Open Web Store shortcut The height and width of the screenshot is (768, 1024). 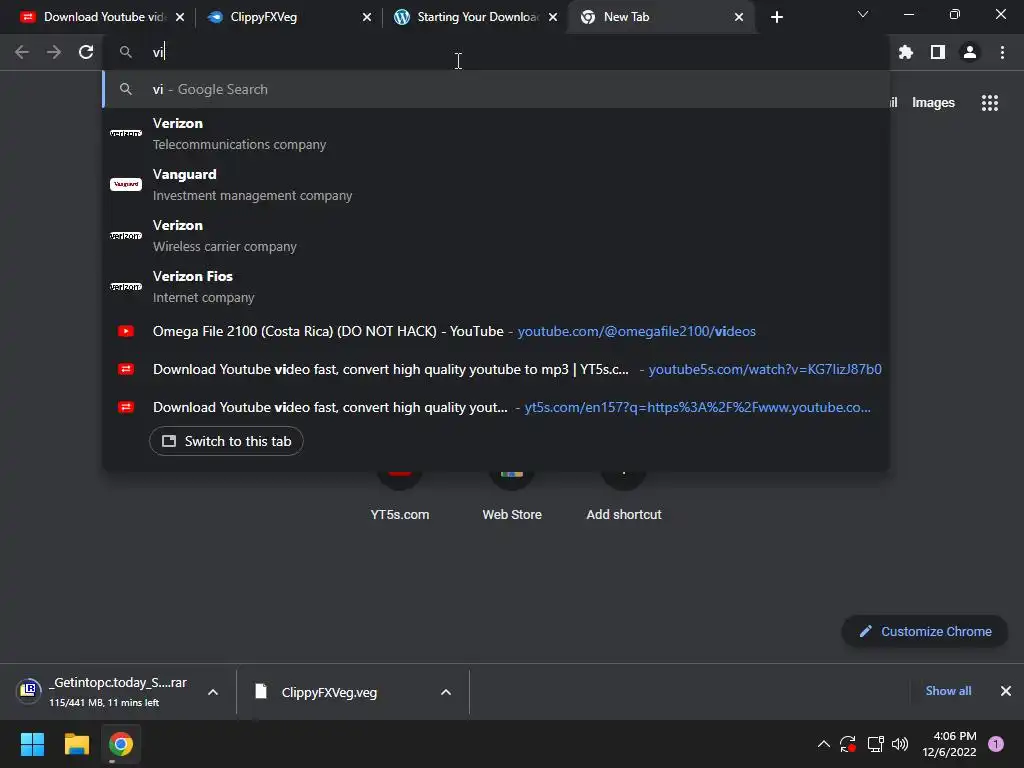pos(512,496)
